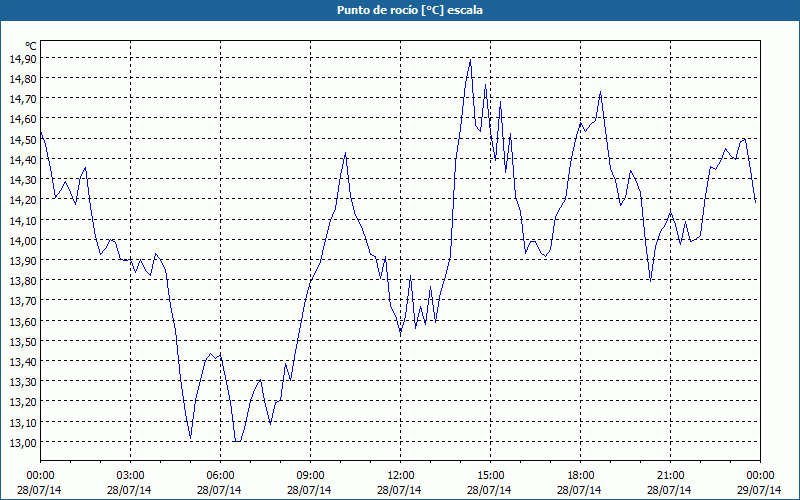Pick the 13,60 scale value
This screenshot has height=500, width=800.
coord(23,321)
